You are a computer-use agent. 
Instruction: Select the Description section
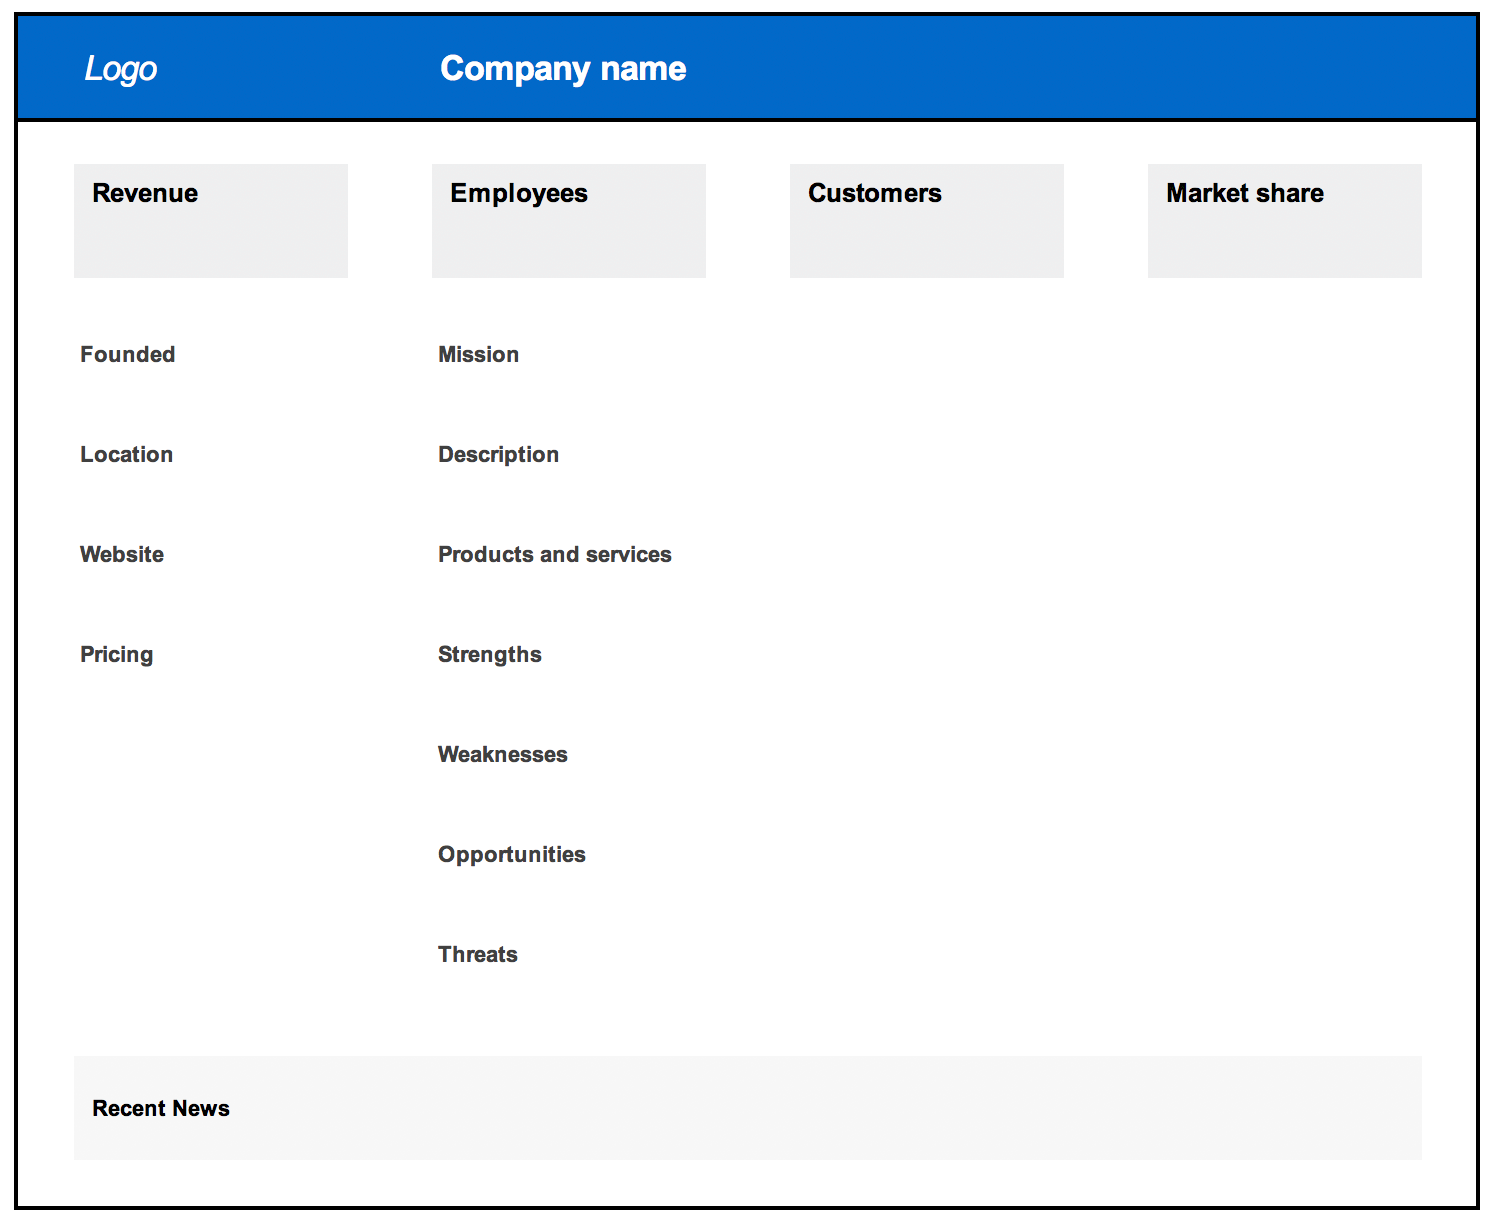(498, 454)
